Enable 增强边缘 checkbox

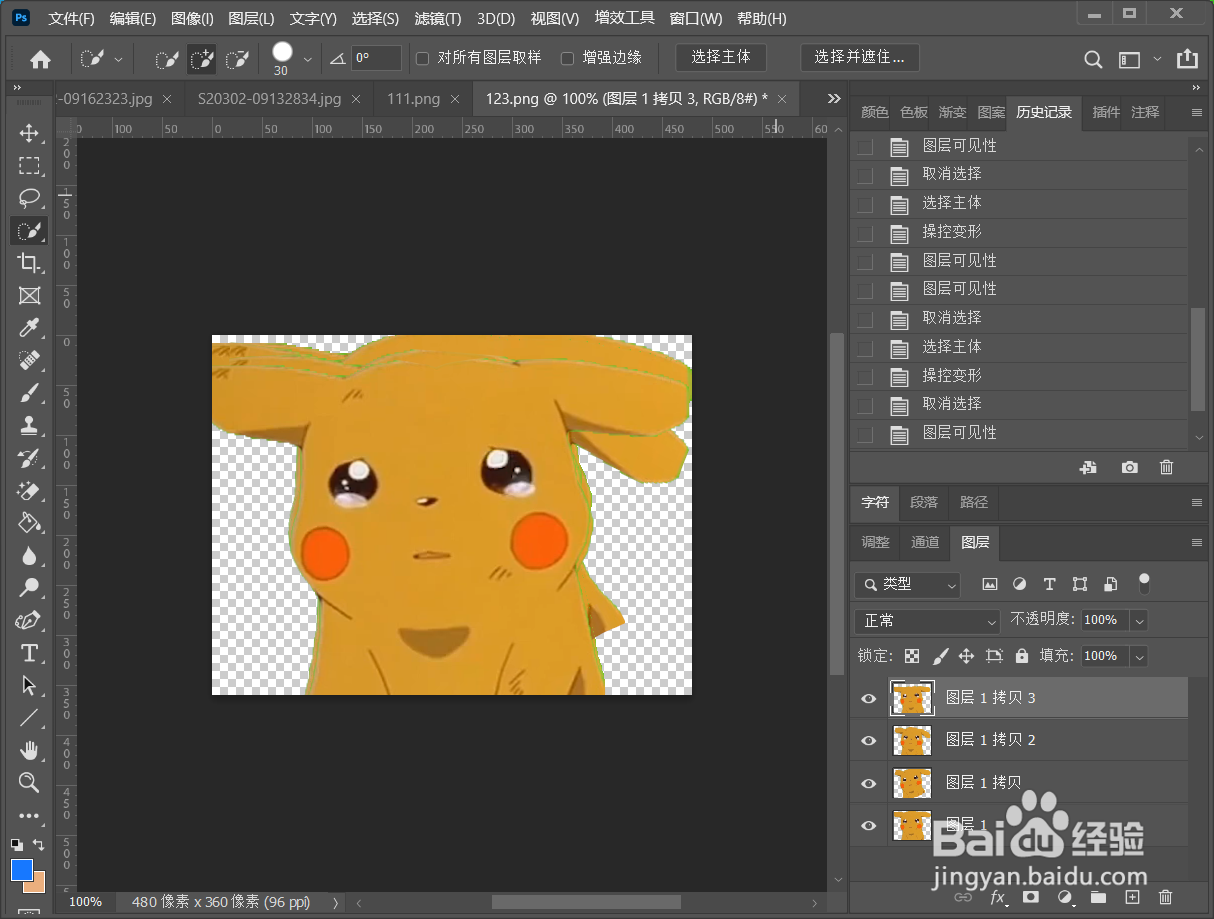point(567,58)
